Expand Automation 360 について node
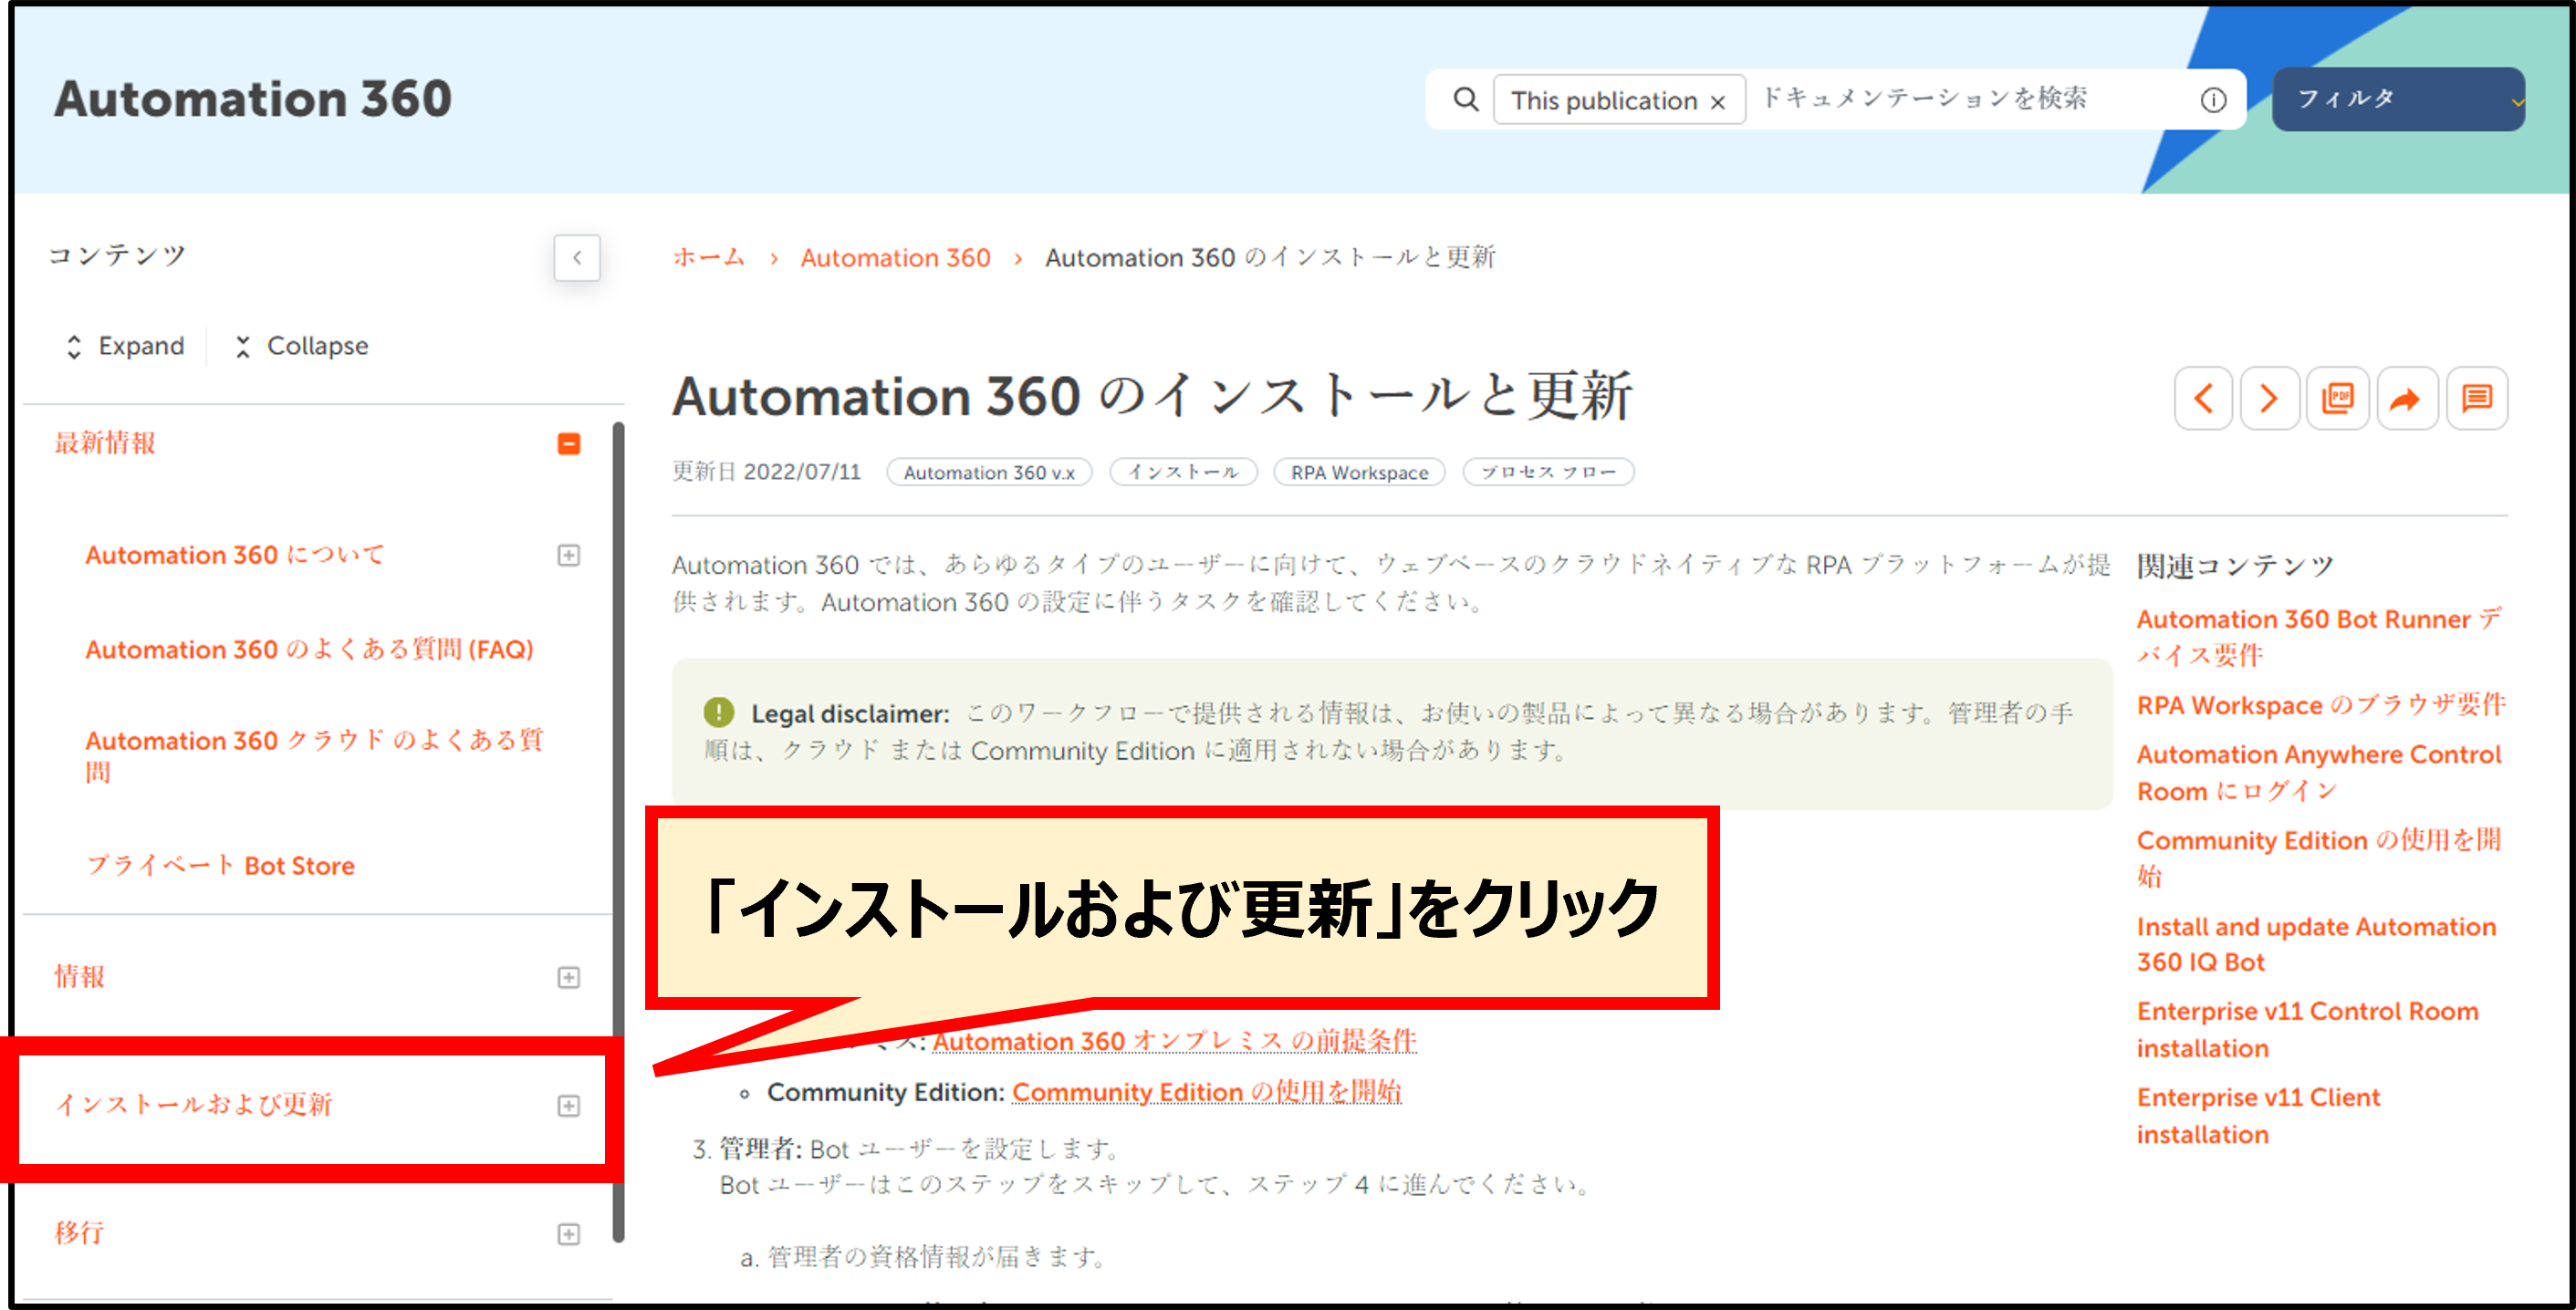This screenshot has height=1310, width=2576. 569,555
